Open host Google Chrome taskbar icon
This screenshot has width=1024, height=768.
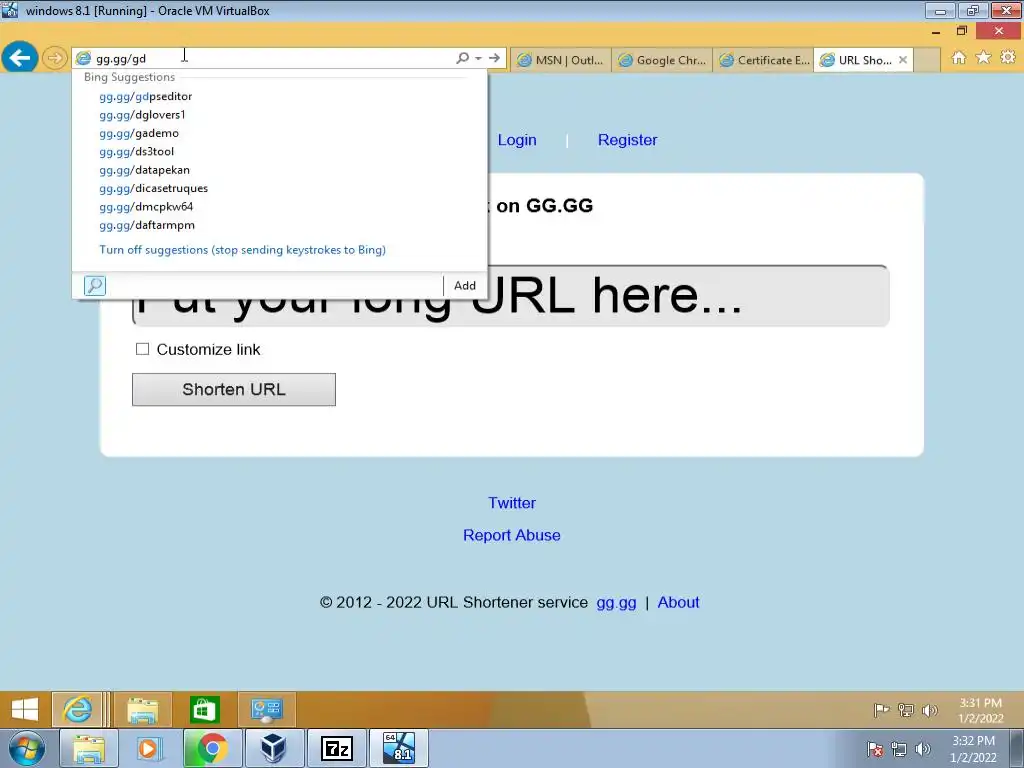[212, 748]
